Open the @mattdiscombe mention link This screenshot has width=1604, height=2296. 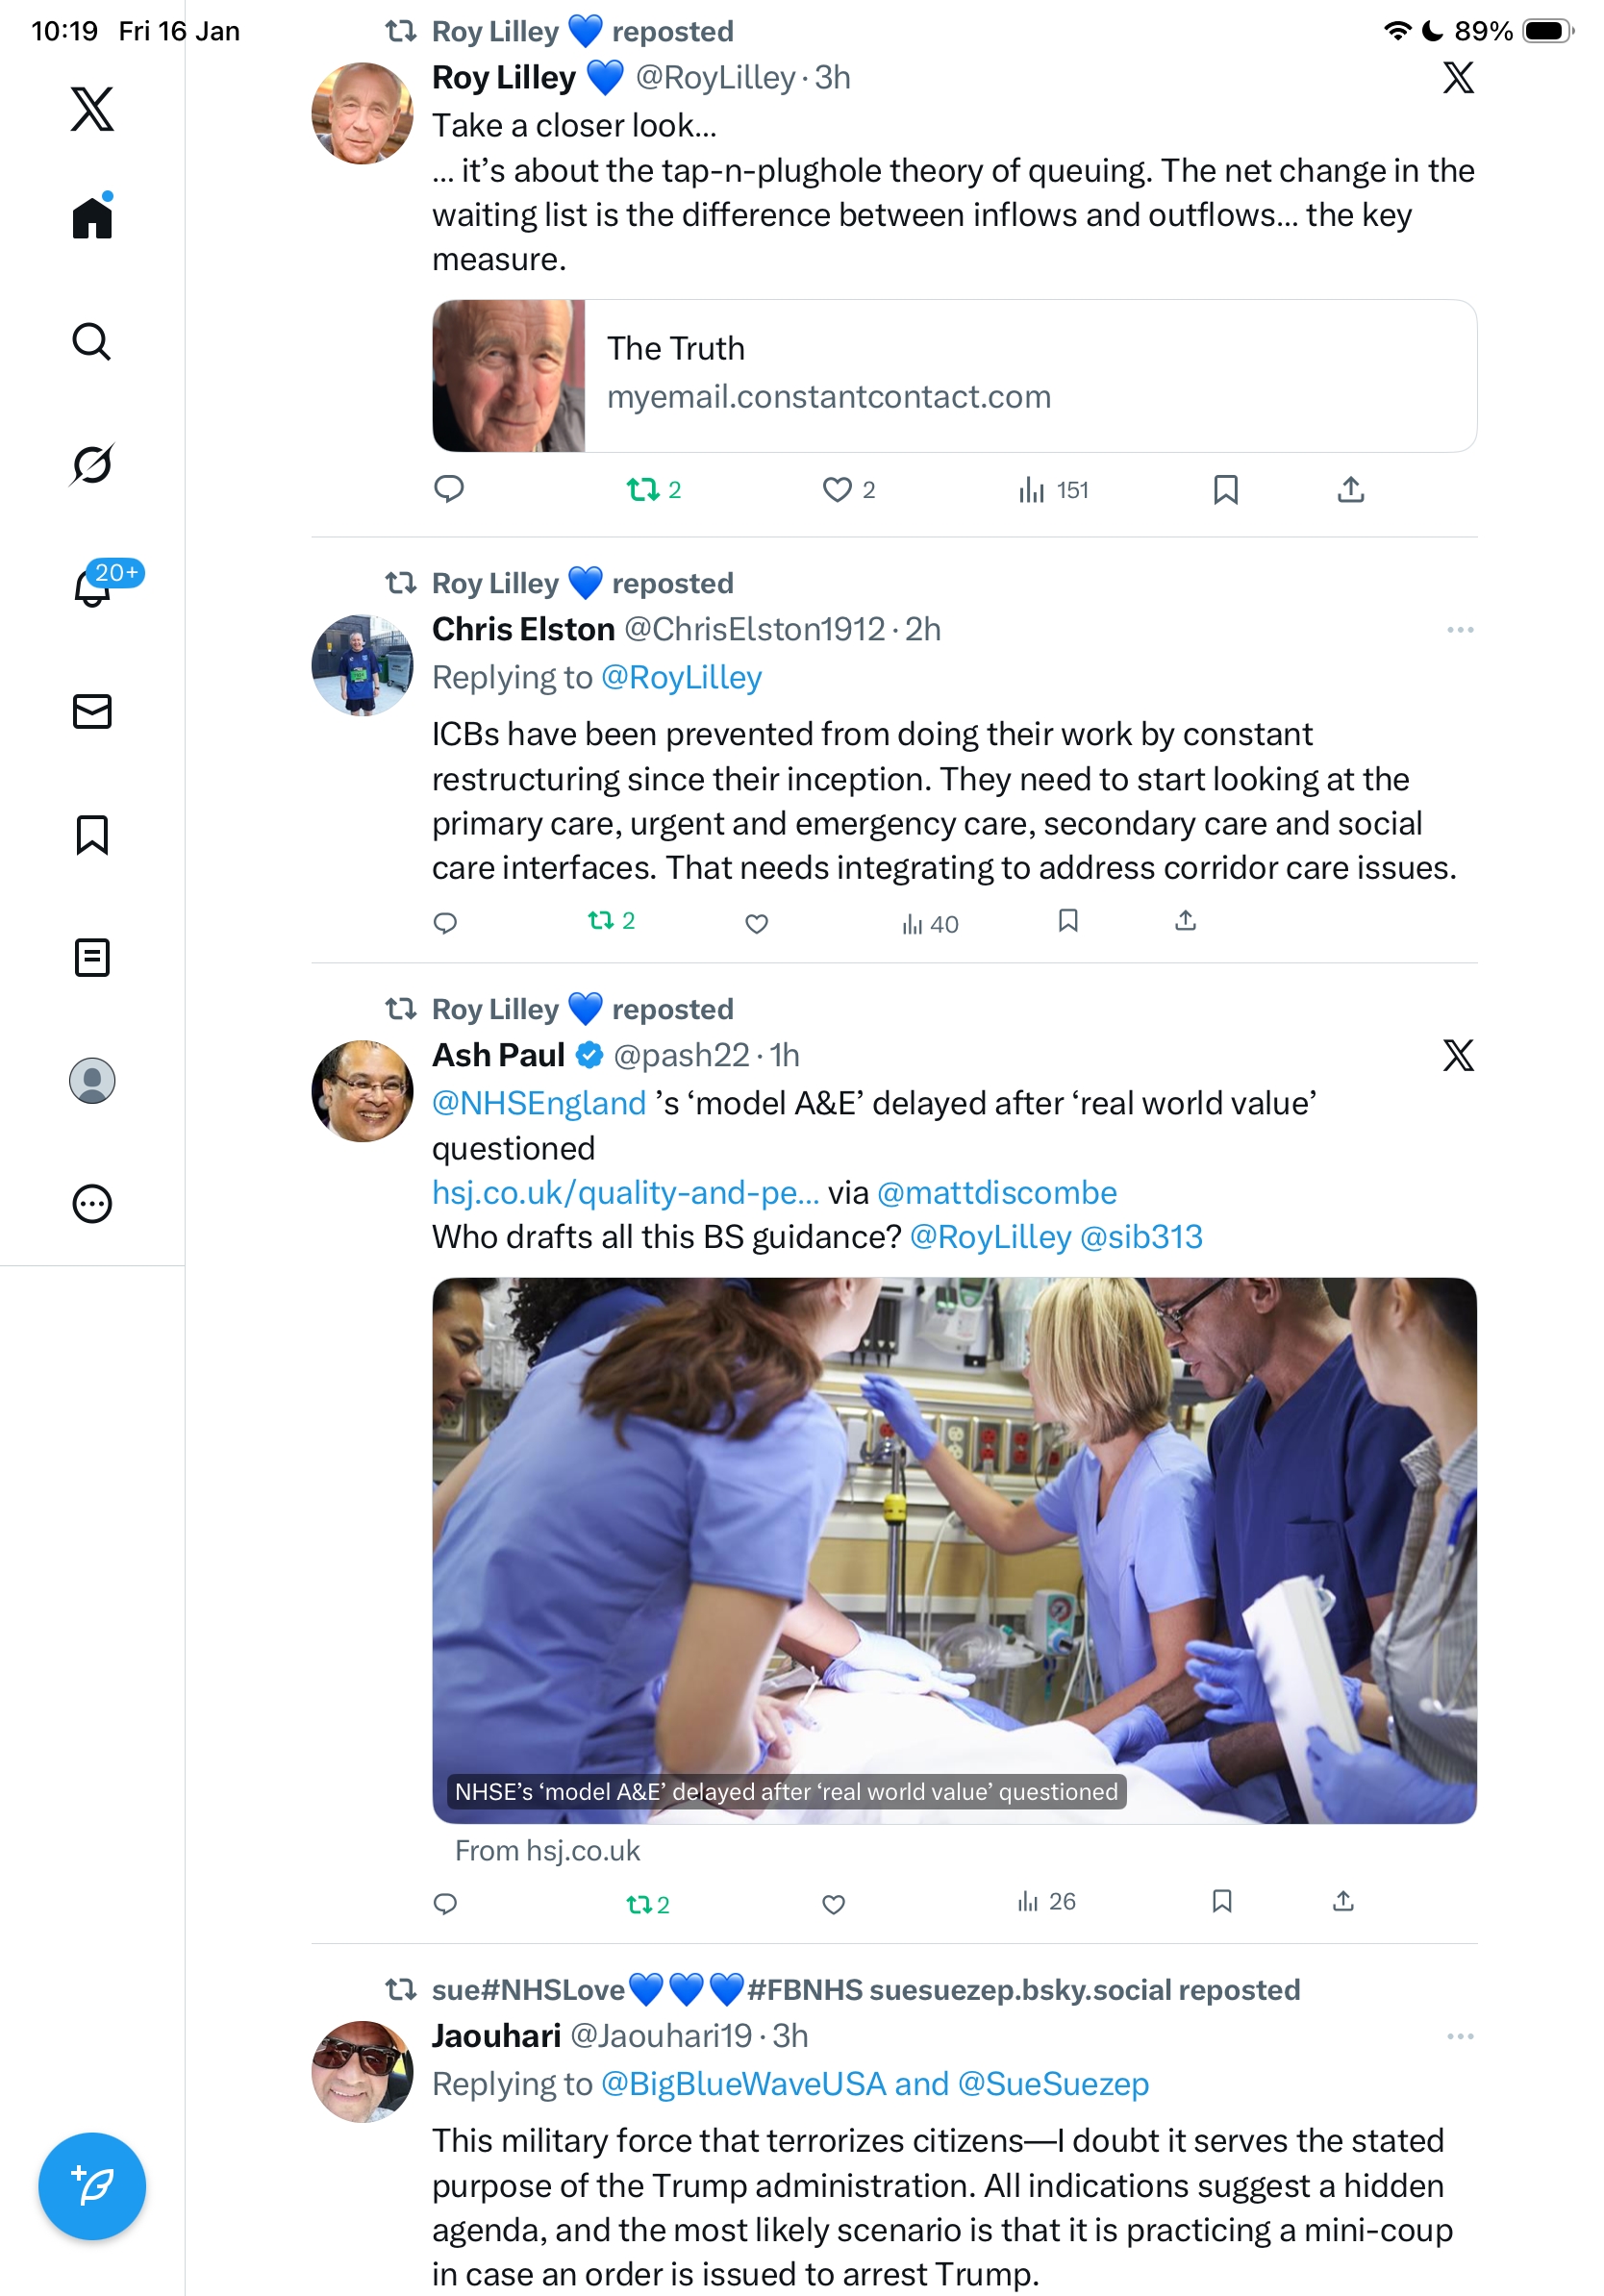tap(996, 1192)
